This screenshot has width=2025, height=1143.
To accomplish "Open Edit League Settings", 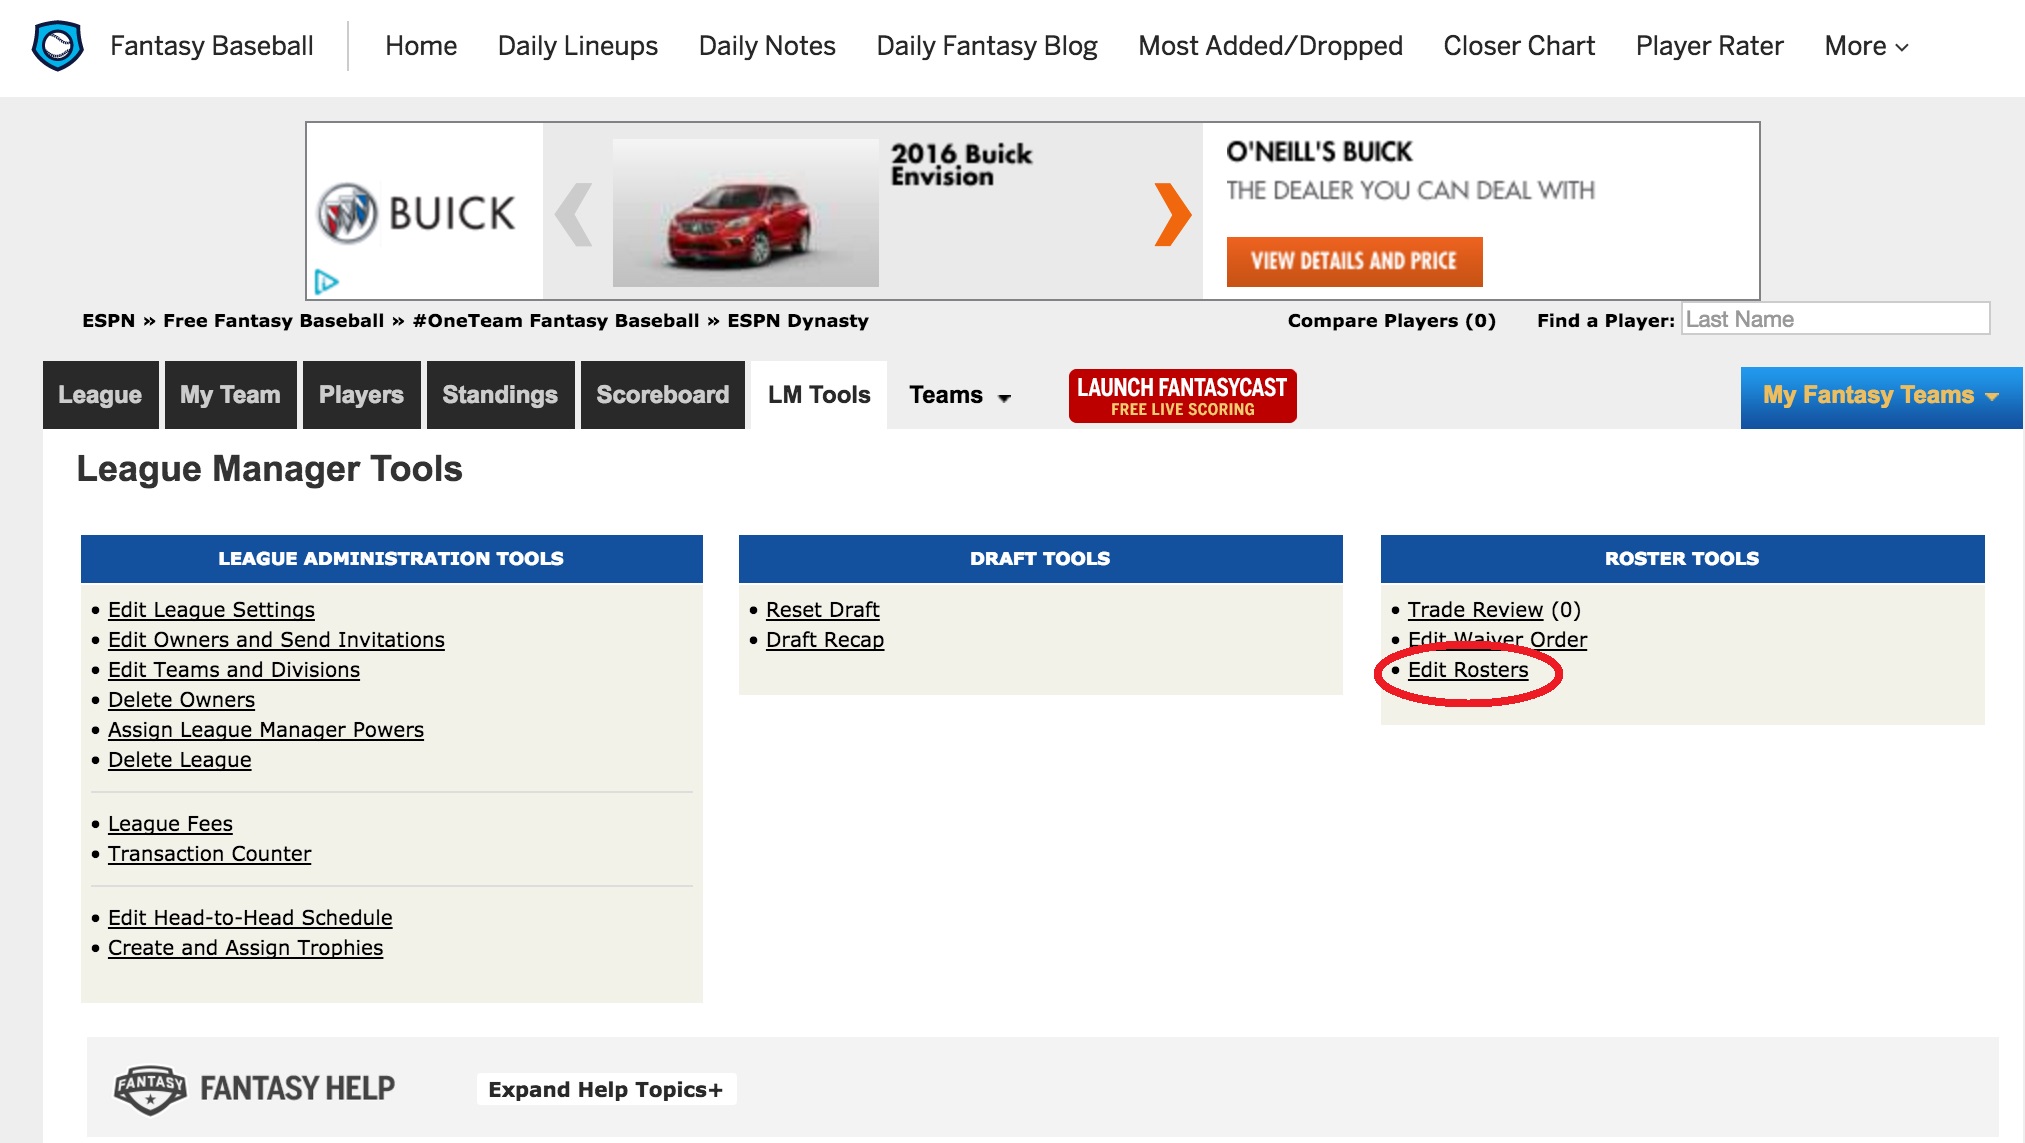I will tap(211, 610).
